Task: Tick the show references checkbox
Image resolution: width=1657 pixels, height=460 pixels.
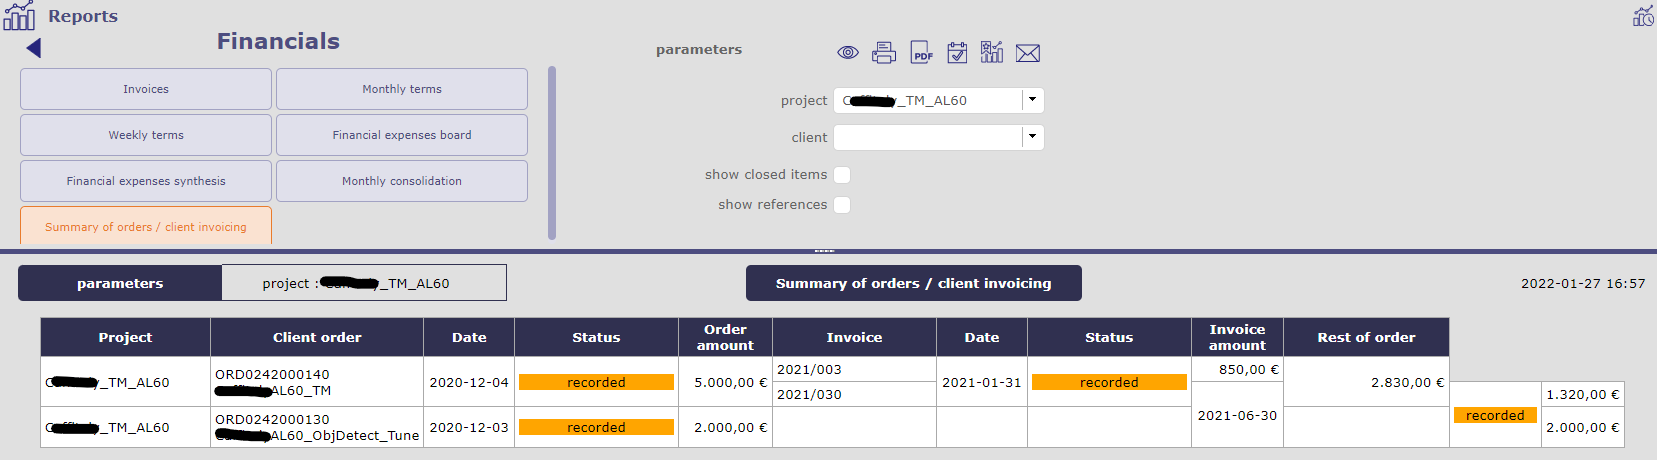Action: 842,205
